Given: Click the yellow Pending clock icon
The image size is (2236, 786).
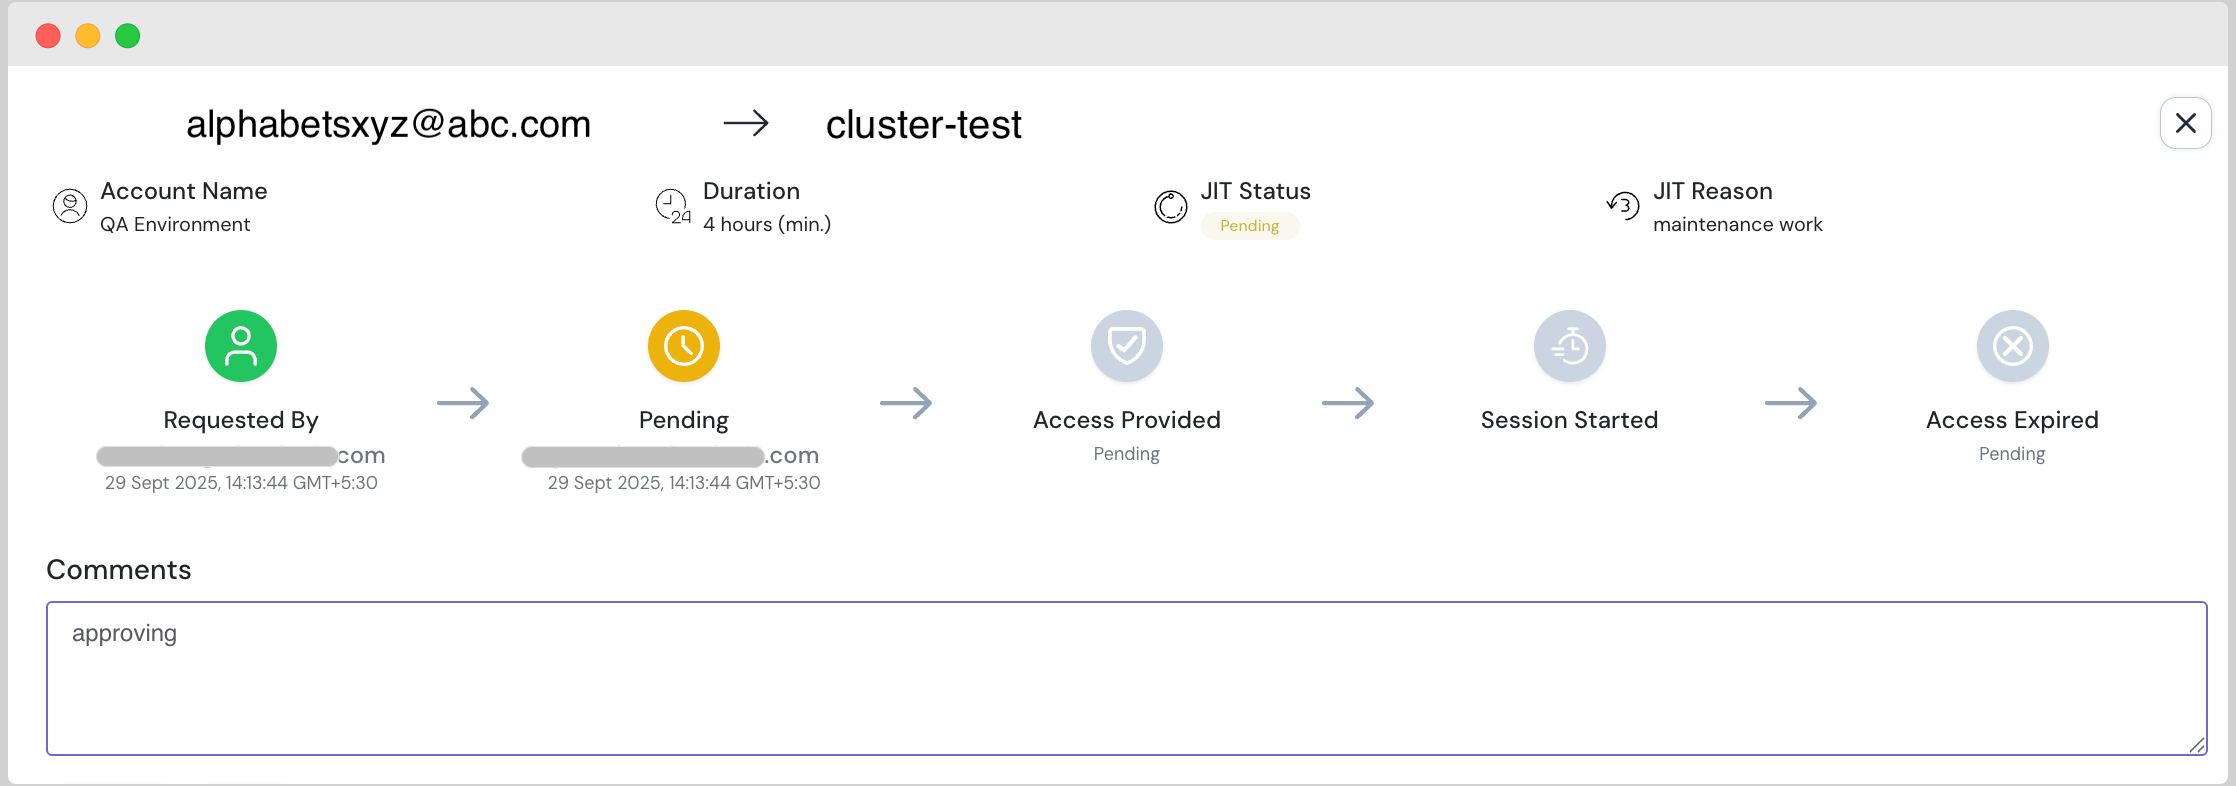Looking at the screenshot, I should [684, 346].
